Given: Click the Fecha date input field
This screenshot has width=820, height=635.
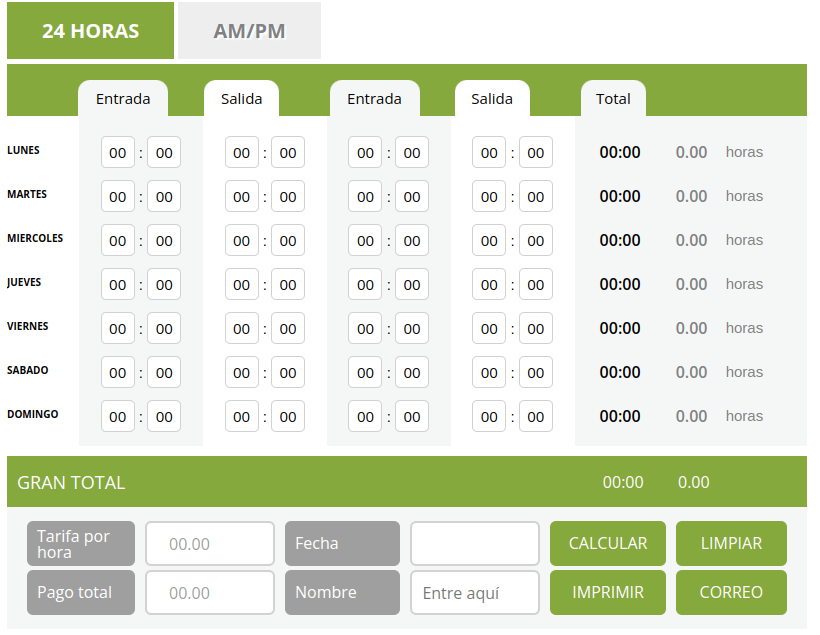Looking at the screenshot, I should (474, 543).
